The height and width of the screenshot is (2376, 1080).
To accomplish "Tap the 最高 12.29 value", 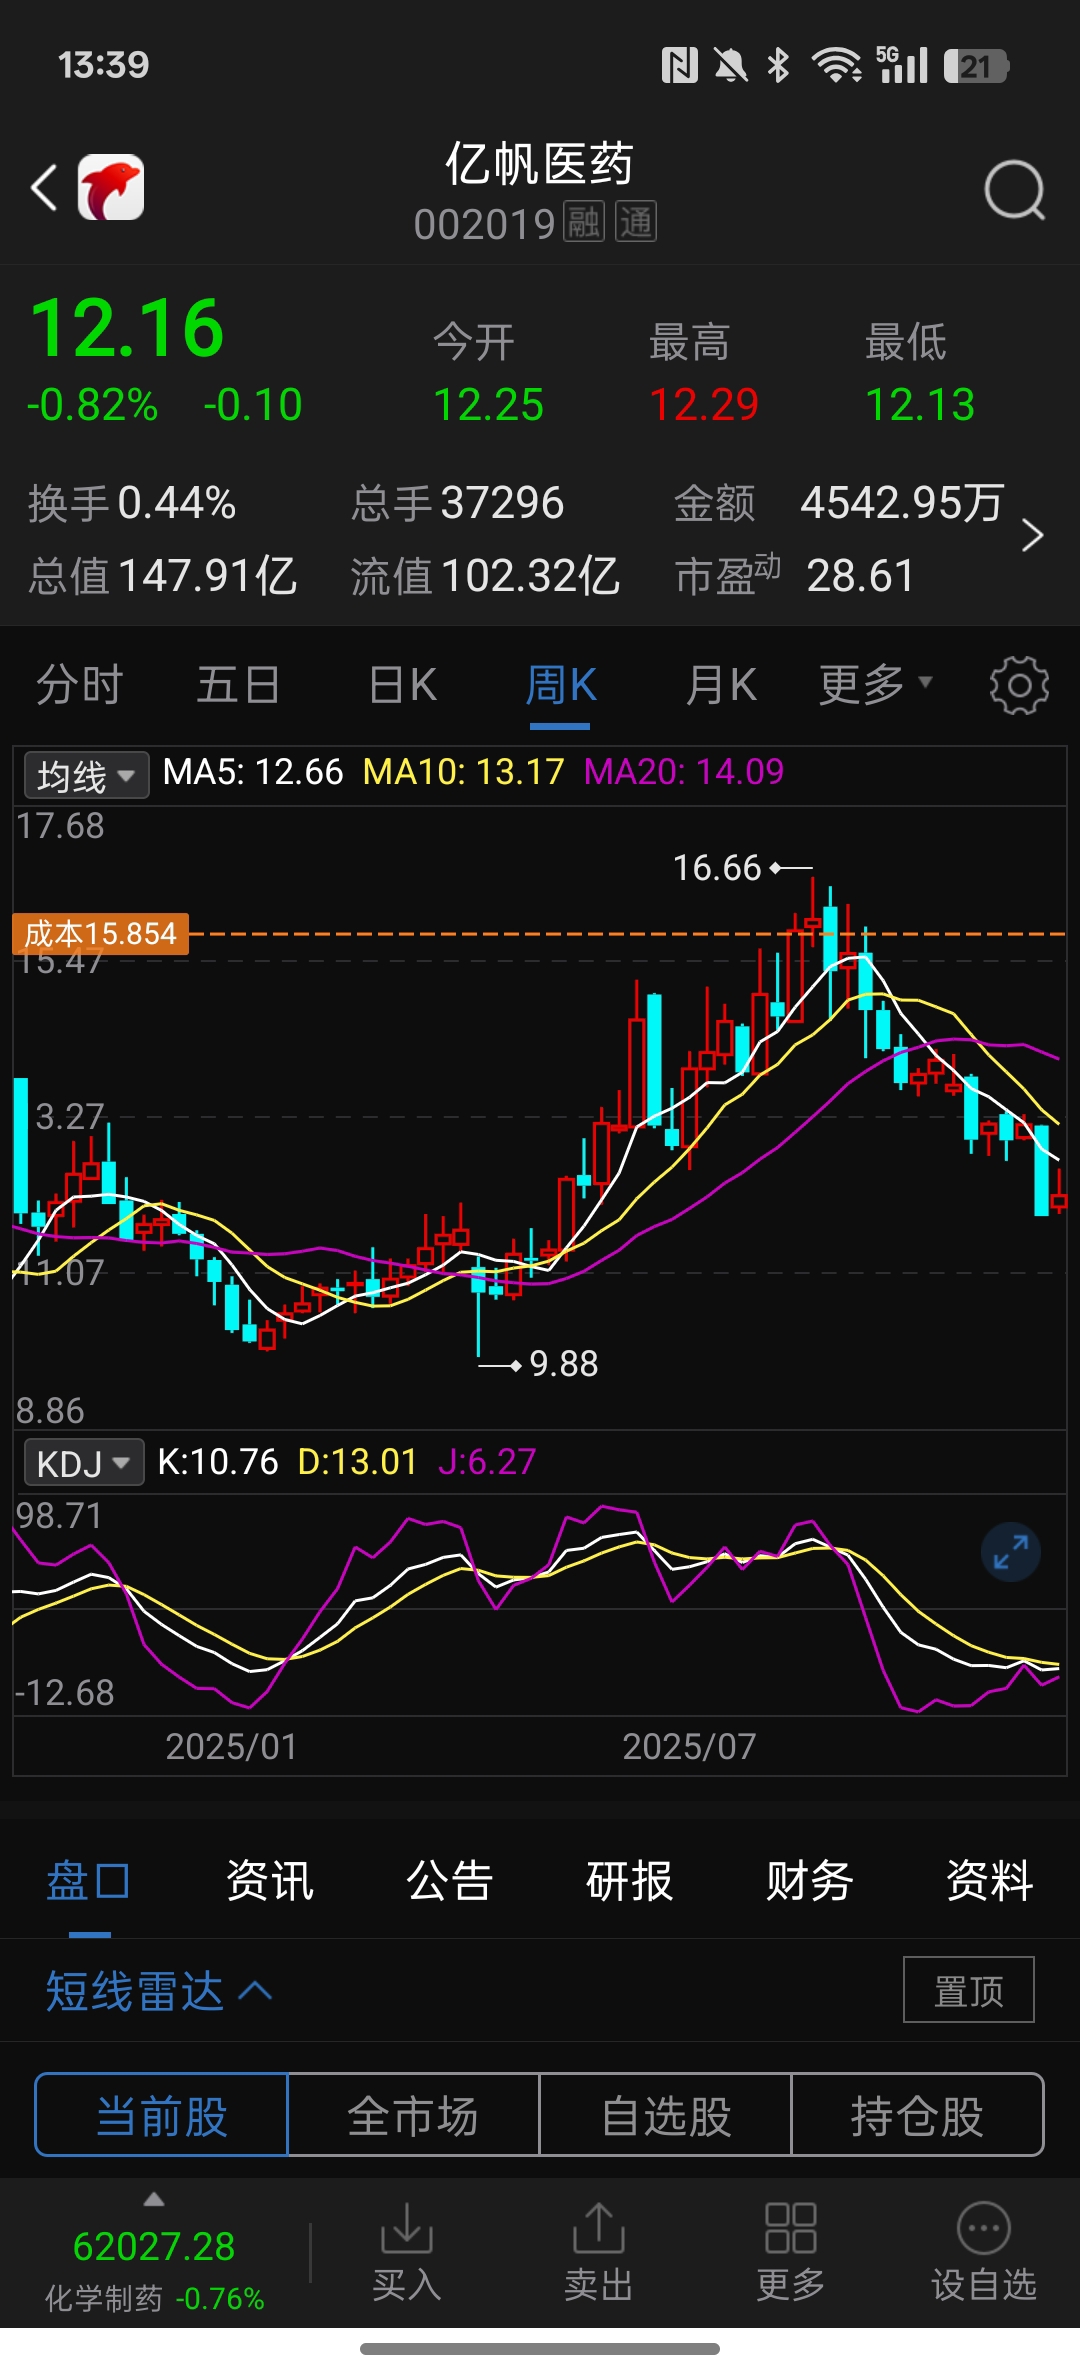I will [704, 405].
